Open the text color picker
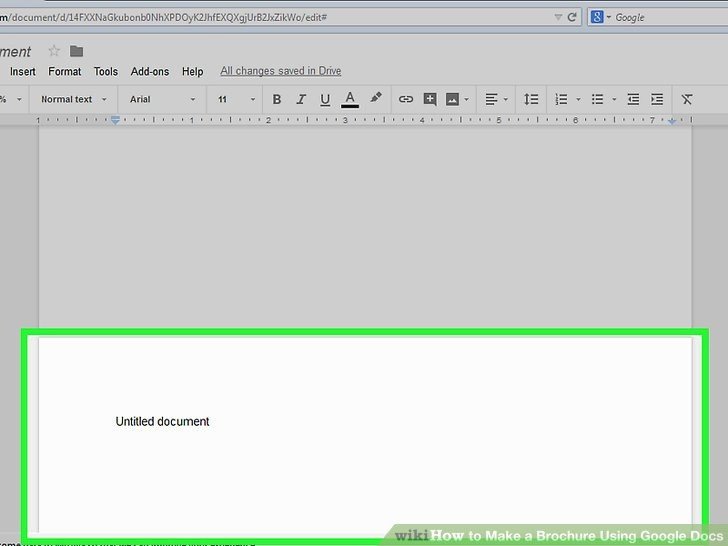This screenshot has width=728, height=546. (x=350, y=100)
